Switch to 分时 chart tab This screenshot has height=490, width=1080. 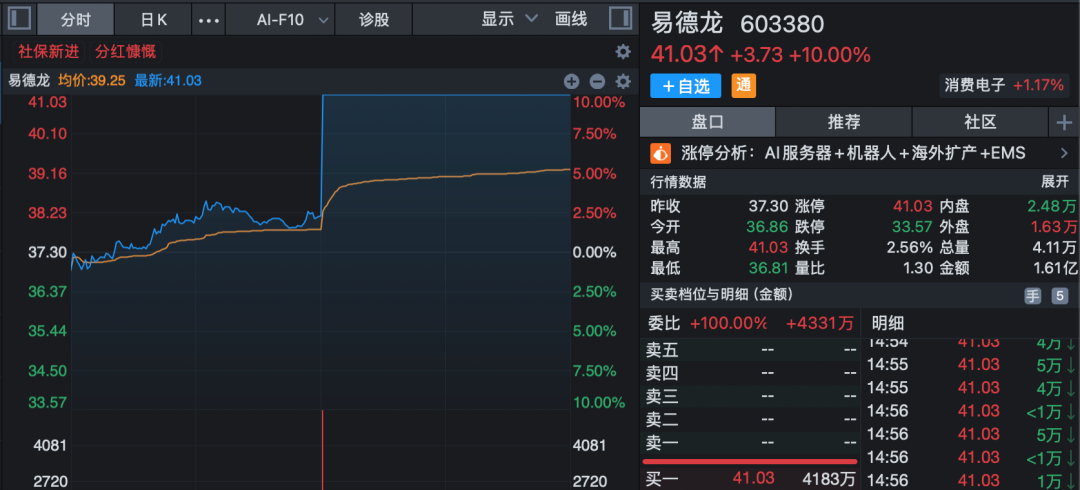(75, 19)
